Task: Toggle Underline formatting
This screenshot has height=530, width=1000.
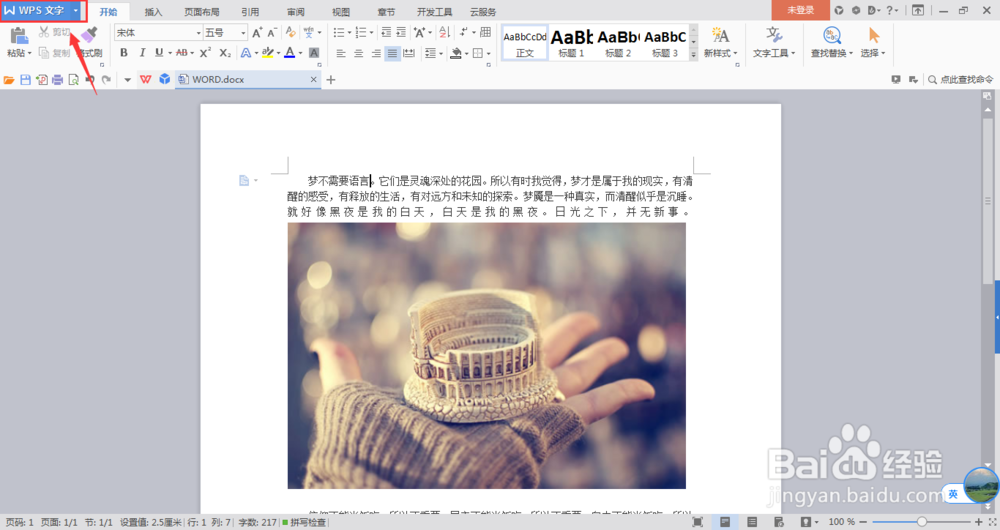Action: click(x=159, y=53)
